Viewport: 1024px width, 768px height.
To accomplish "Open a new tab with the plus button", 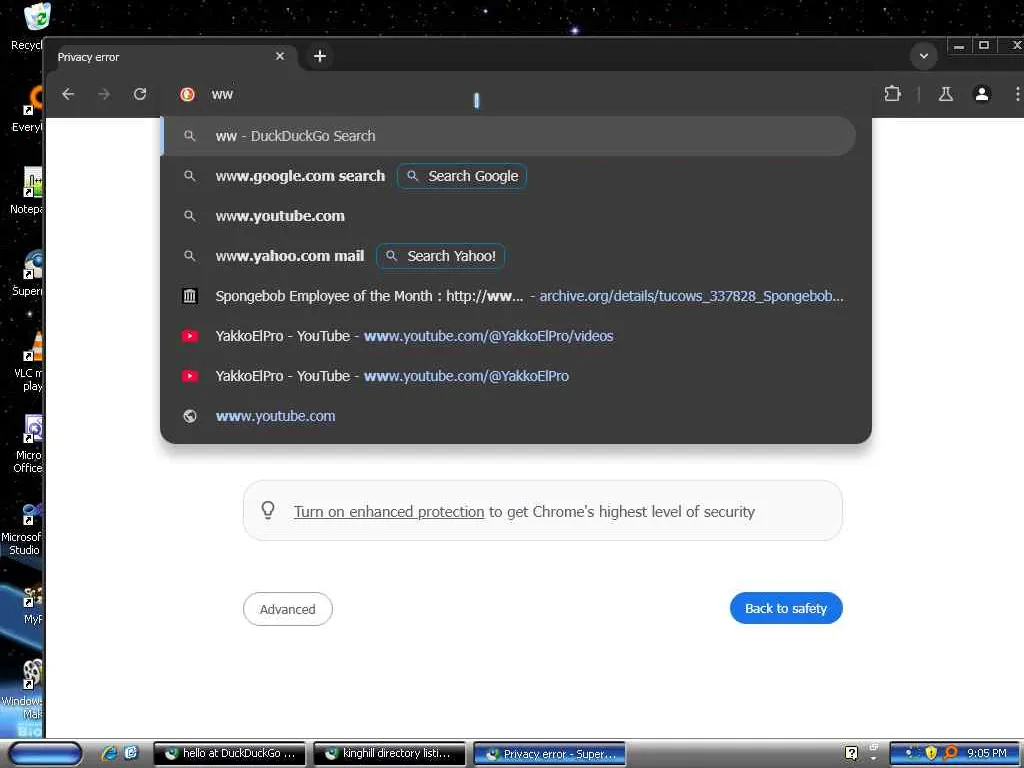I will click(x=319, y=56).
